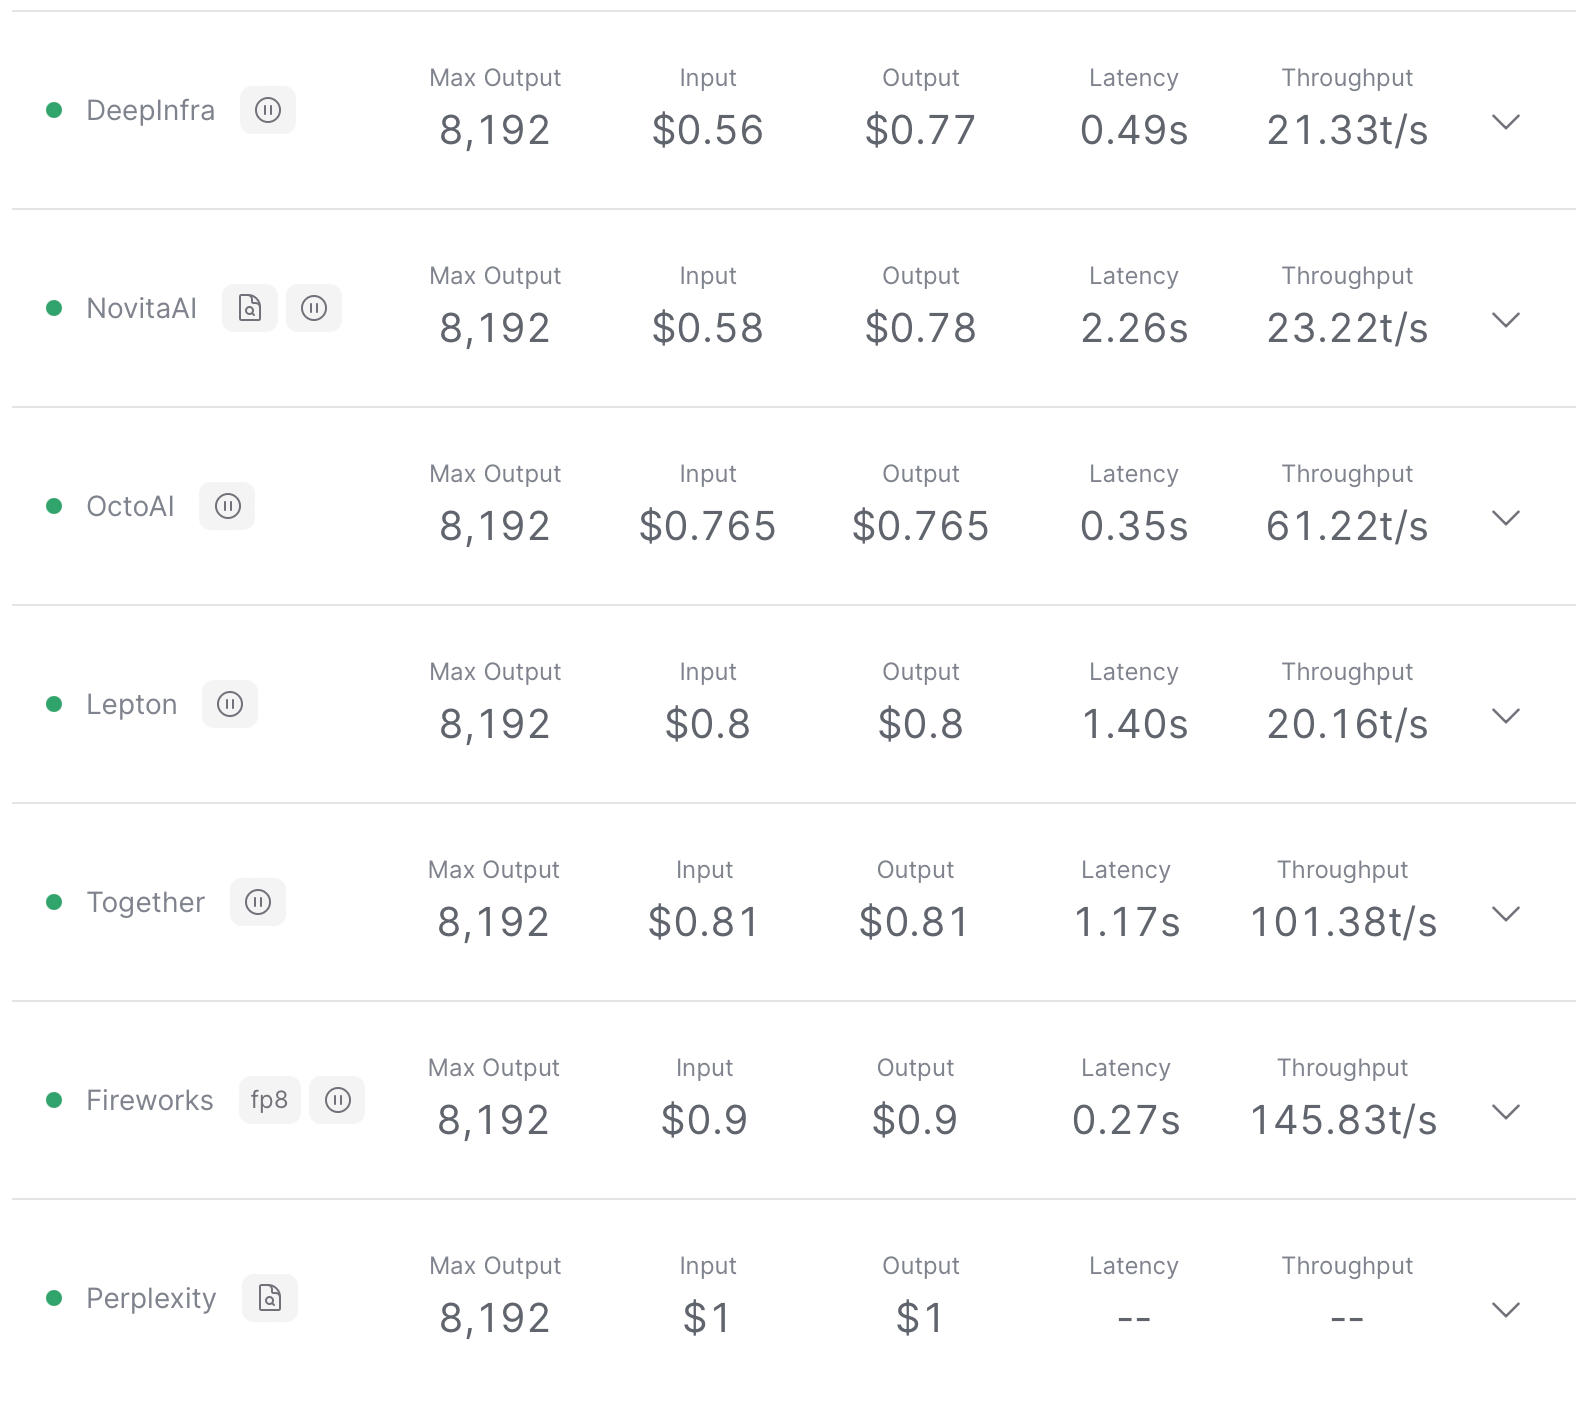Click the pause icon in the NovitaAI row

[x=314, y=308]
